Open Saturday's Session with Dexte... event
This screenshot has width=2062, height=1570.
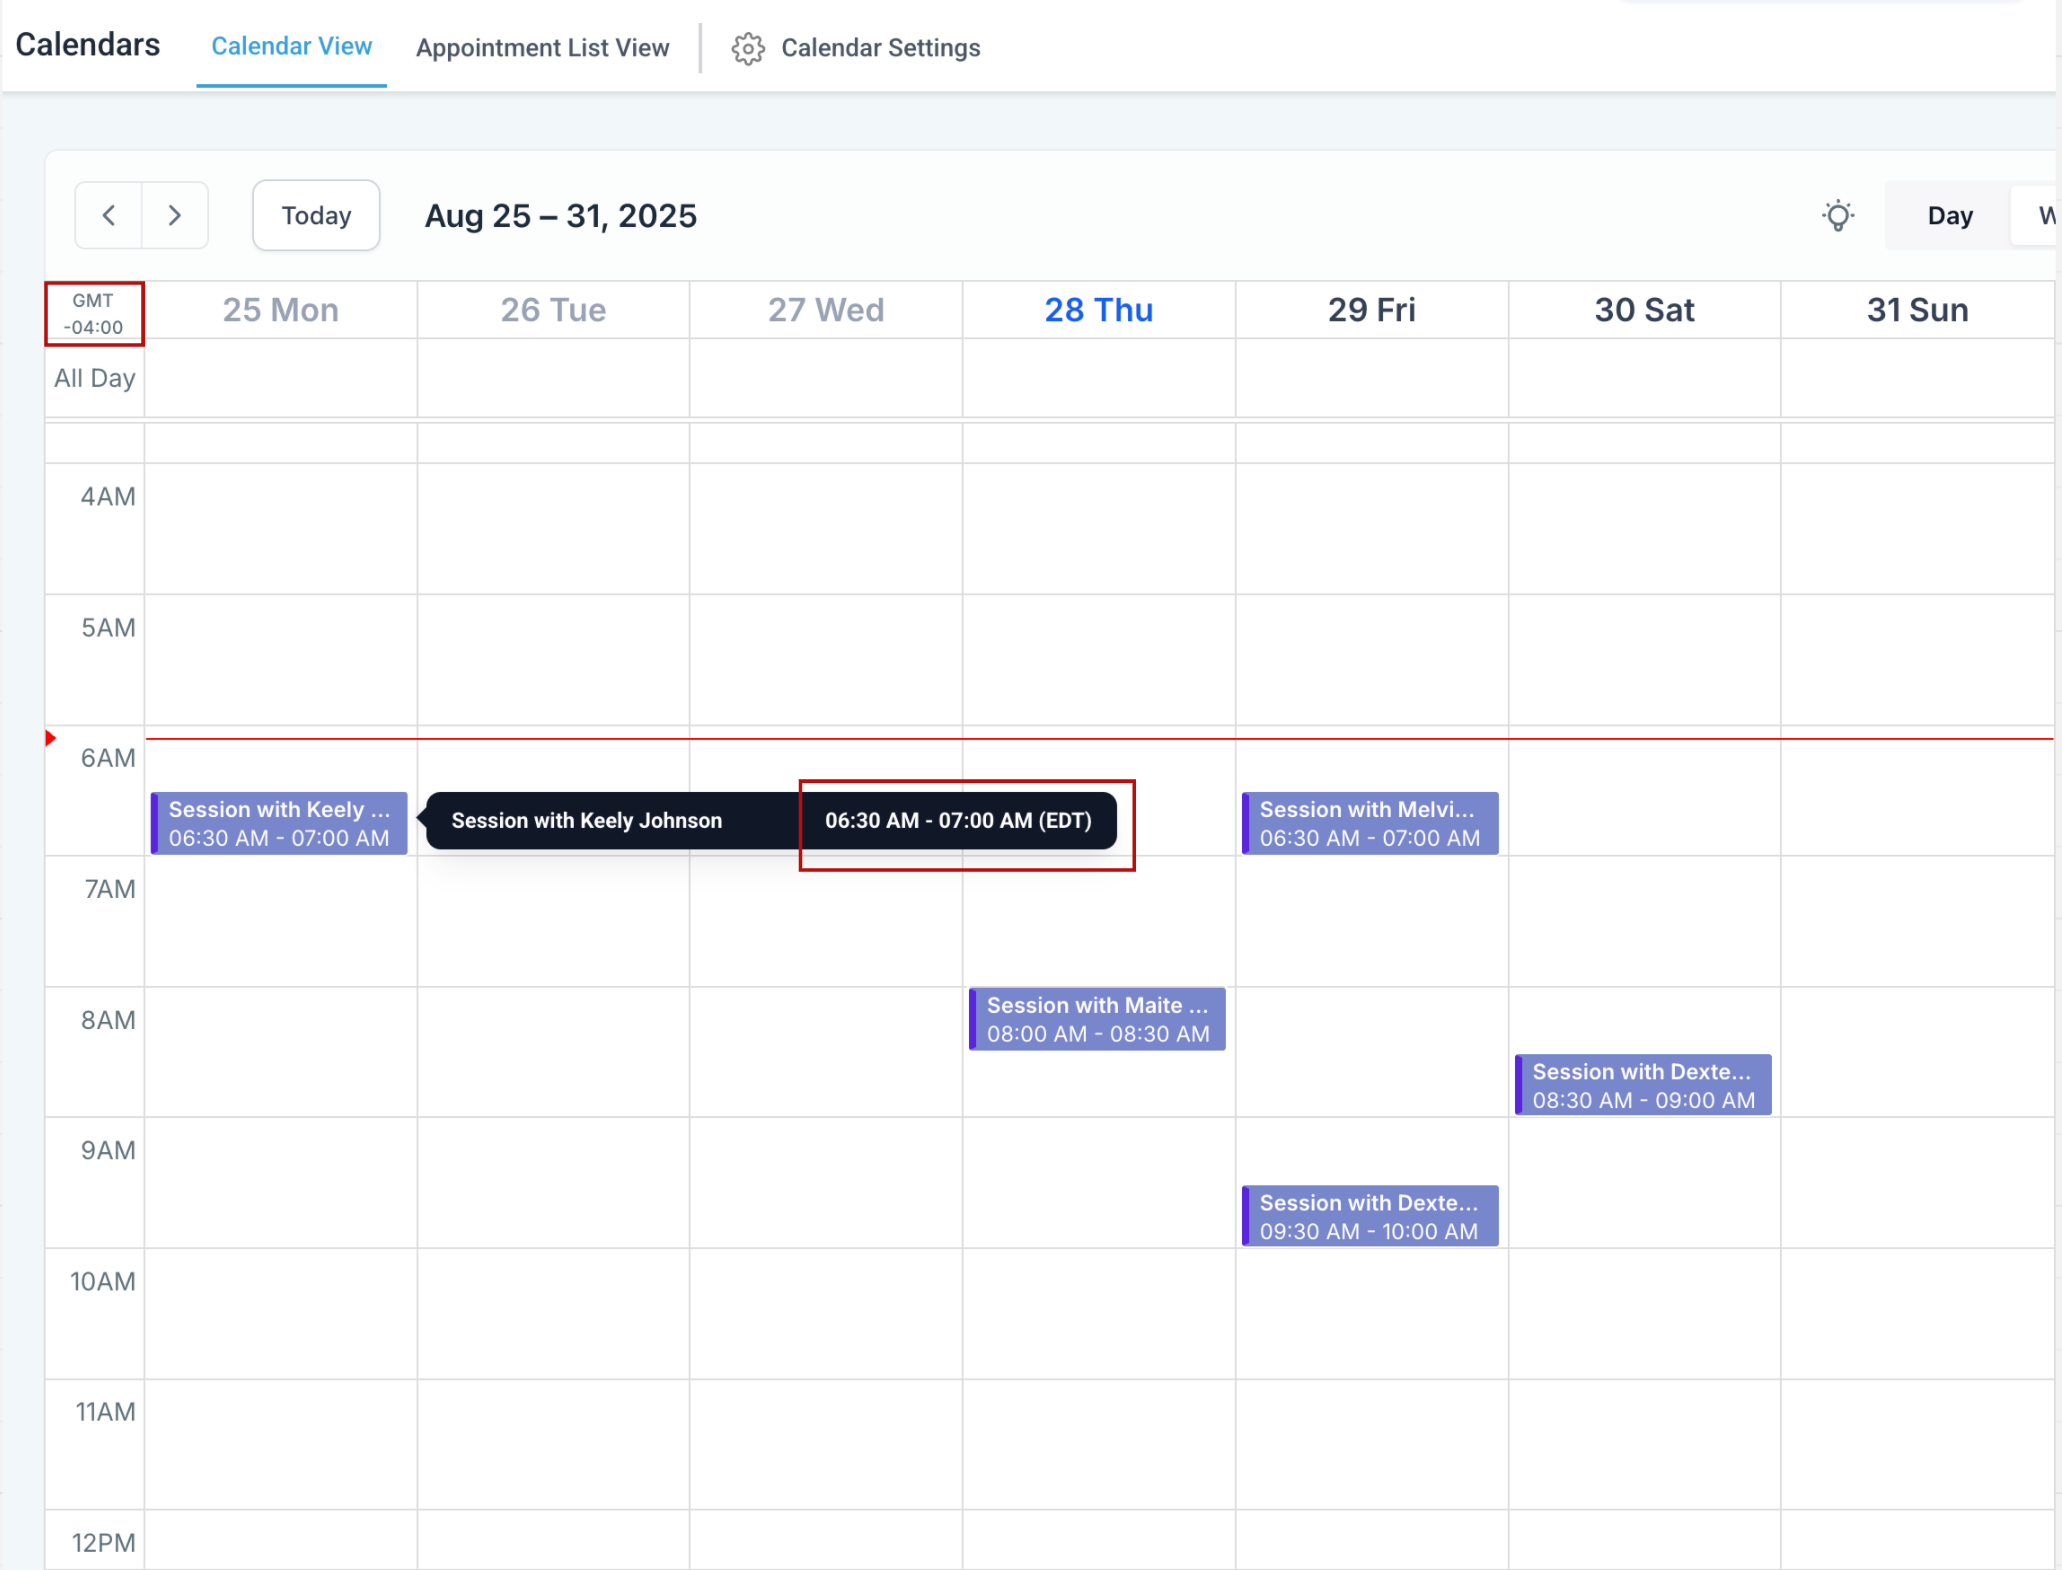pyautogui.click(x=1643, y=1085)
